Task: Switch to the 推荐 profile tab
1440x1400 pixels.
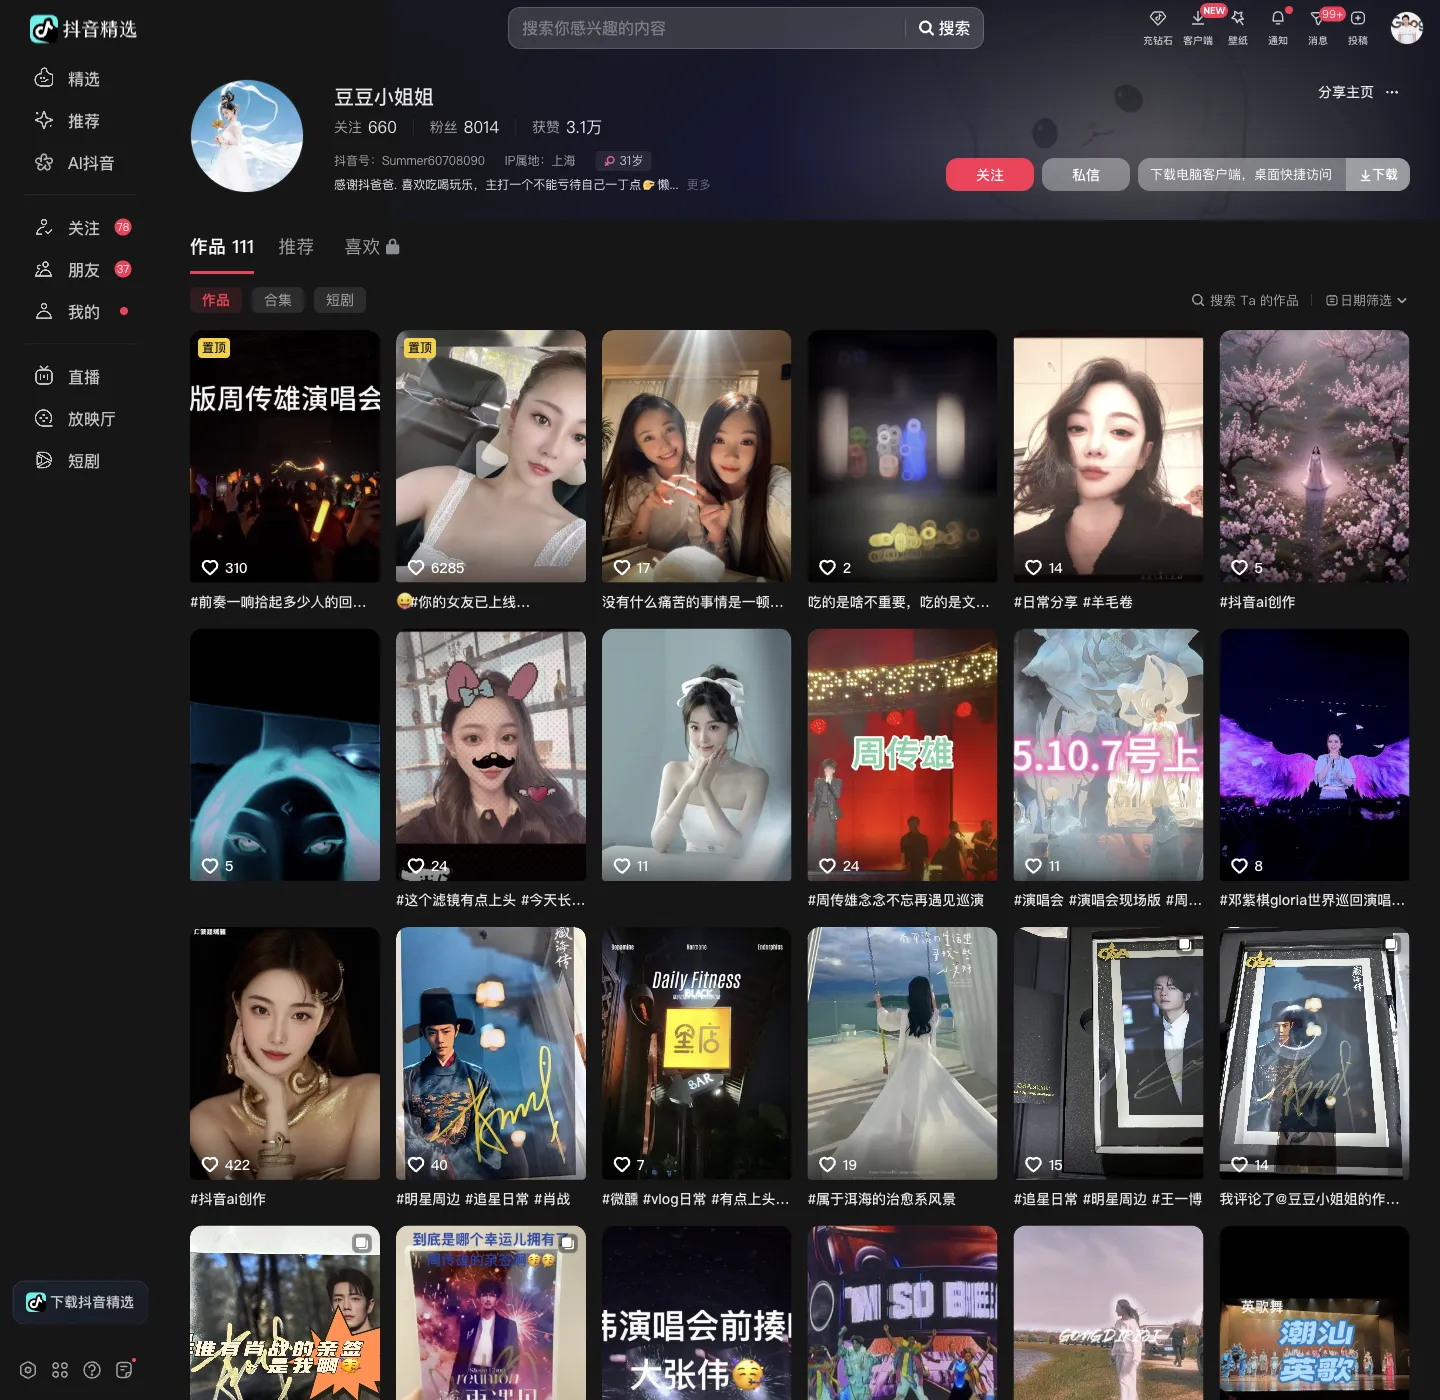Action: [x=296, y=247]
